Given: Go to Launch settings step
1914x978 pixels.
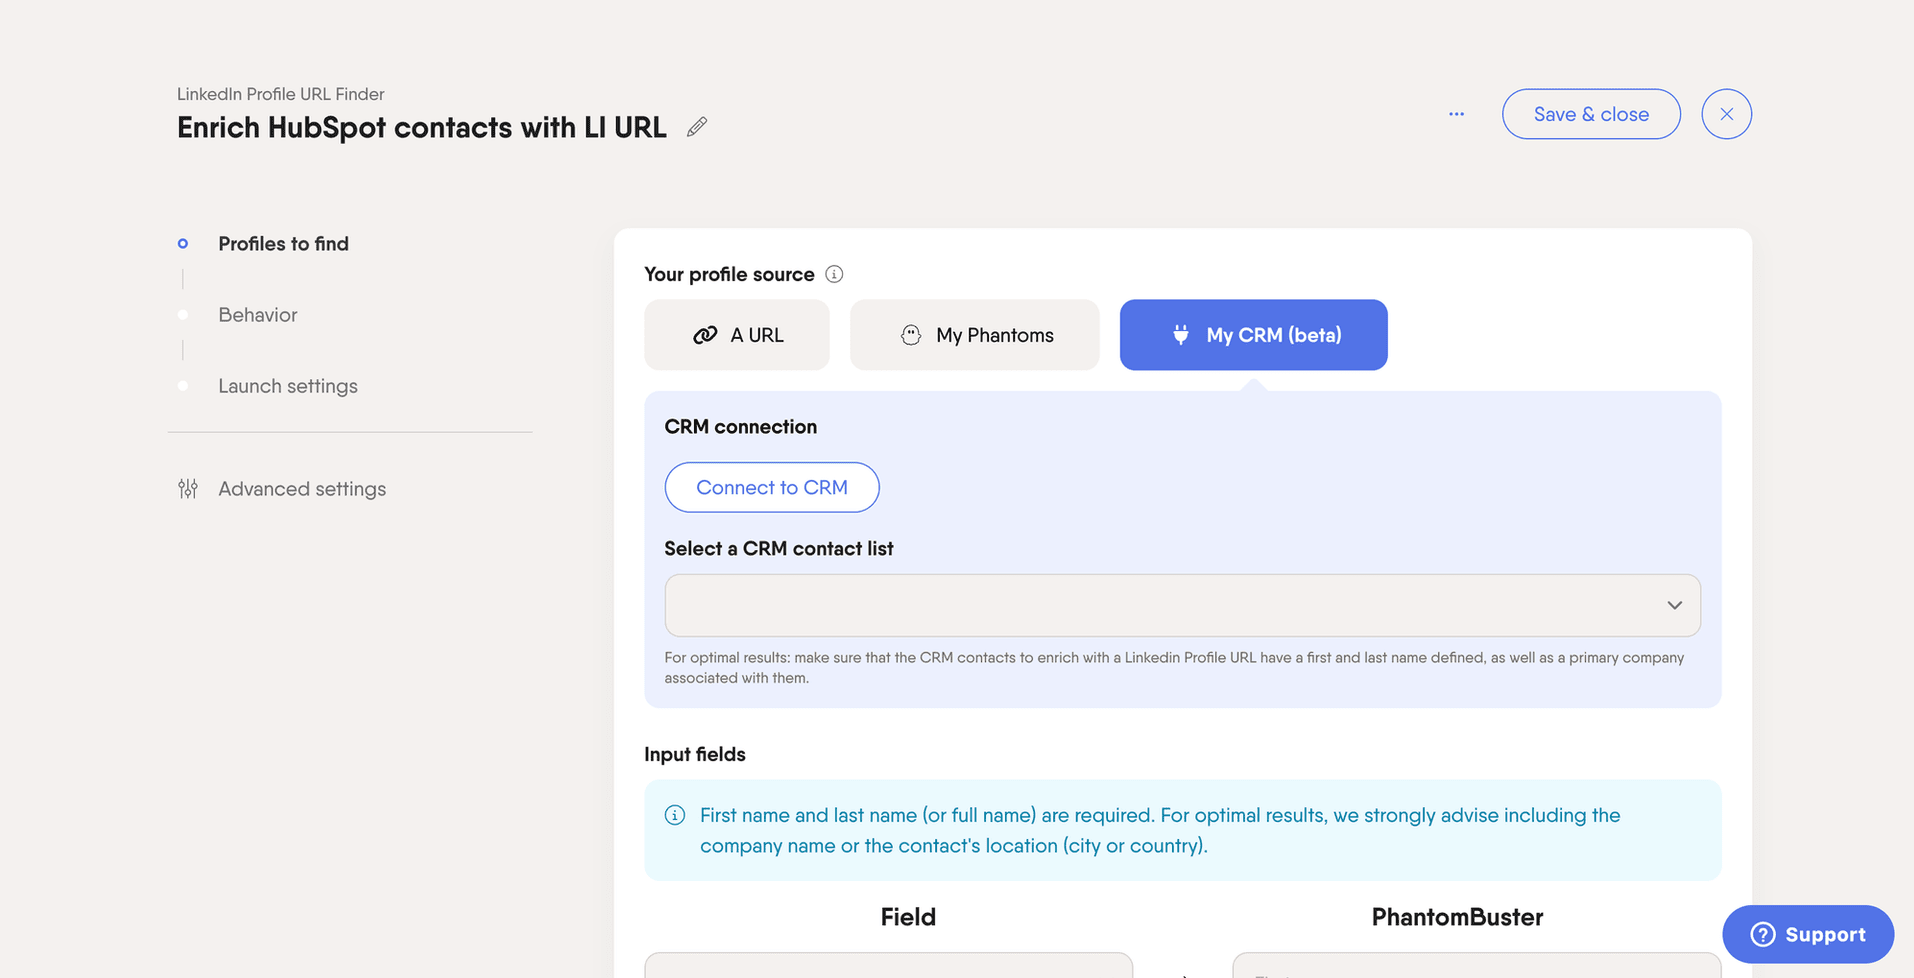Looking at the screenshot, I should (288, 386).
